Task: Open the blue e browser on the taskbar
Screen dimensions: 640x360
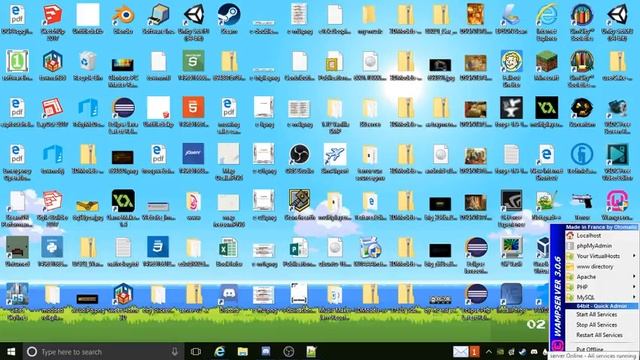Action: point(220,351)
